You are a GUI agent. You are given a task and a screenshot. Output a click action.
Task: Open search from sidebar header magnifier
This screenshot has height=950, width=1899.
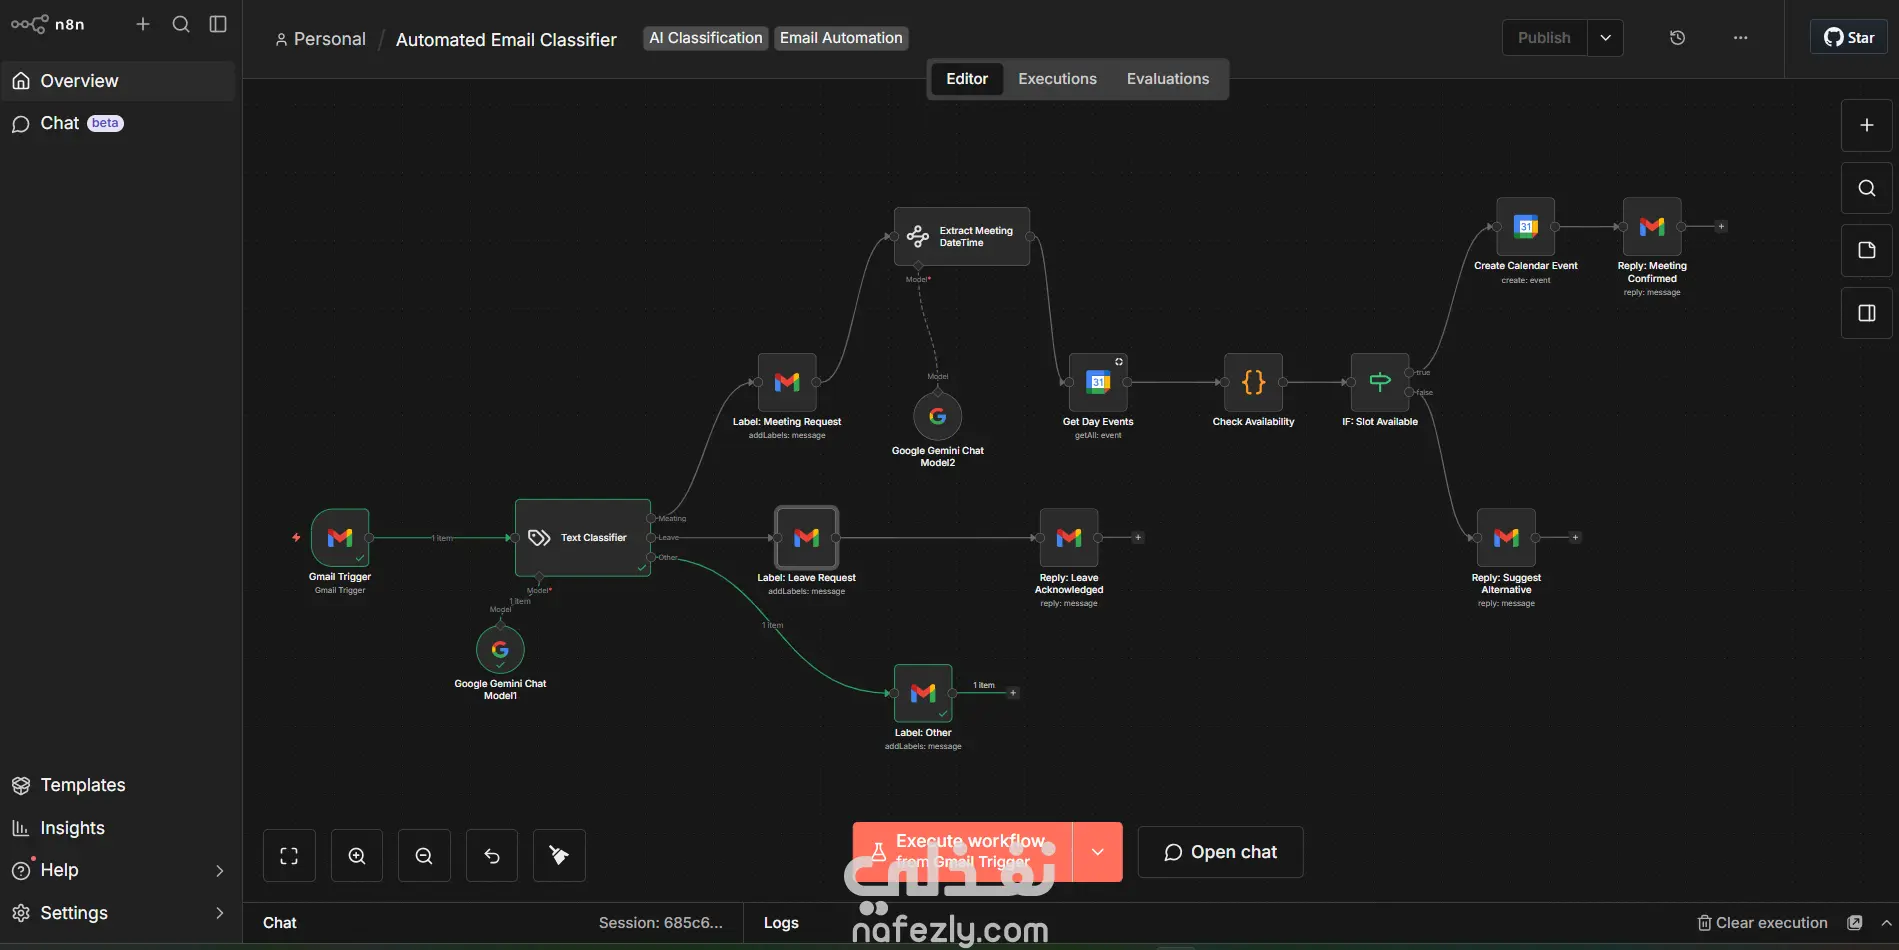(181, 24)
